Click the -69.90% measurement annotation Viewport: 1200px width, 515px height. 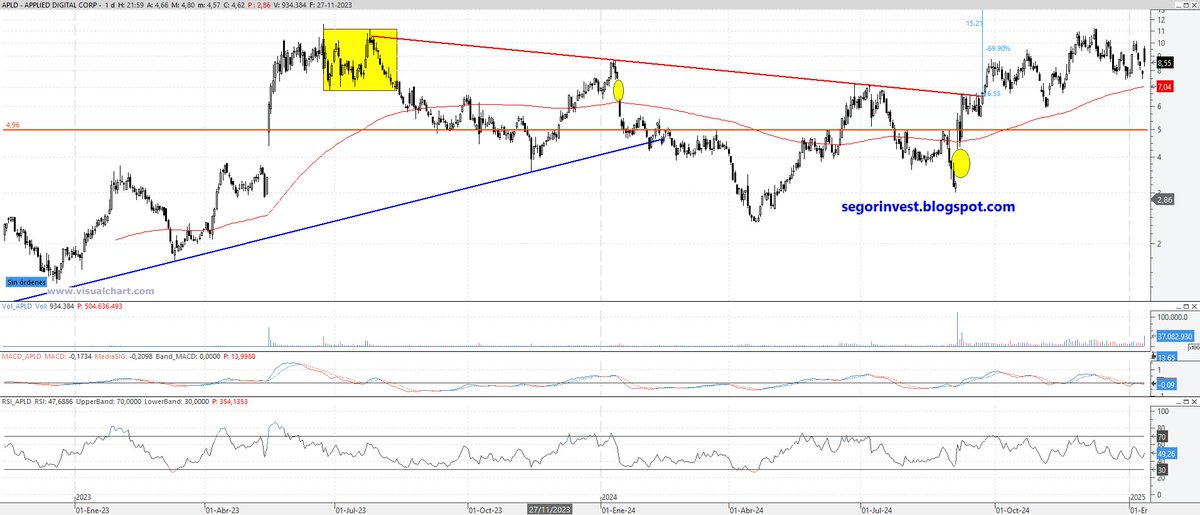coord(997,48)
